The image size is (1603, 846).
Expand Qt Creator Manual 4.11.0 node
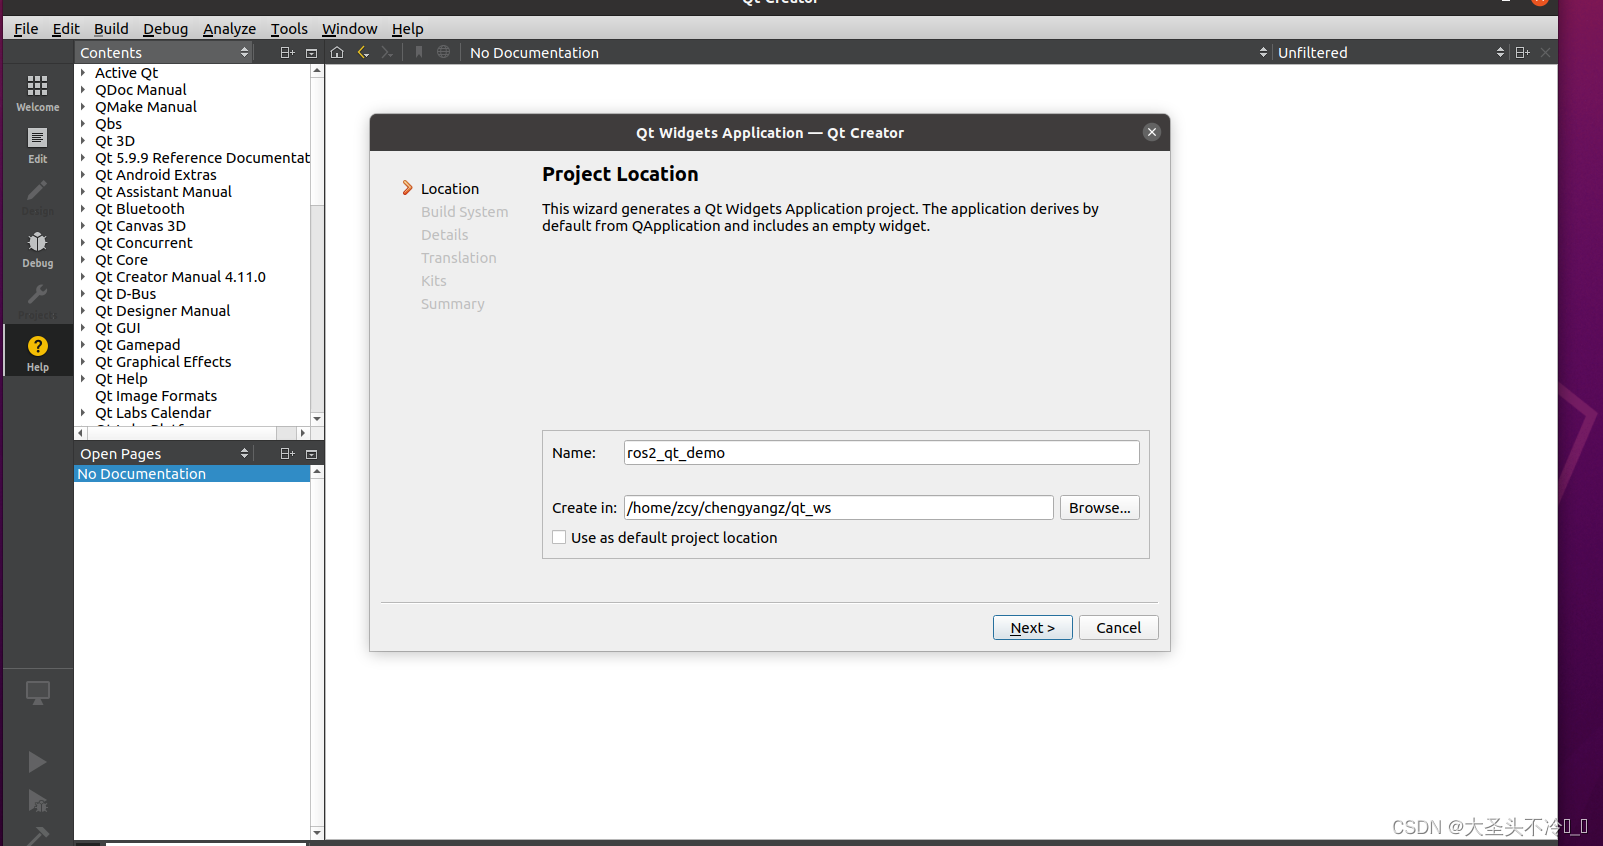click(83, 276)
